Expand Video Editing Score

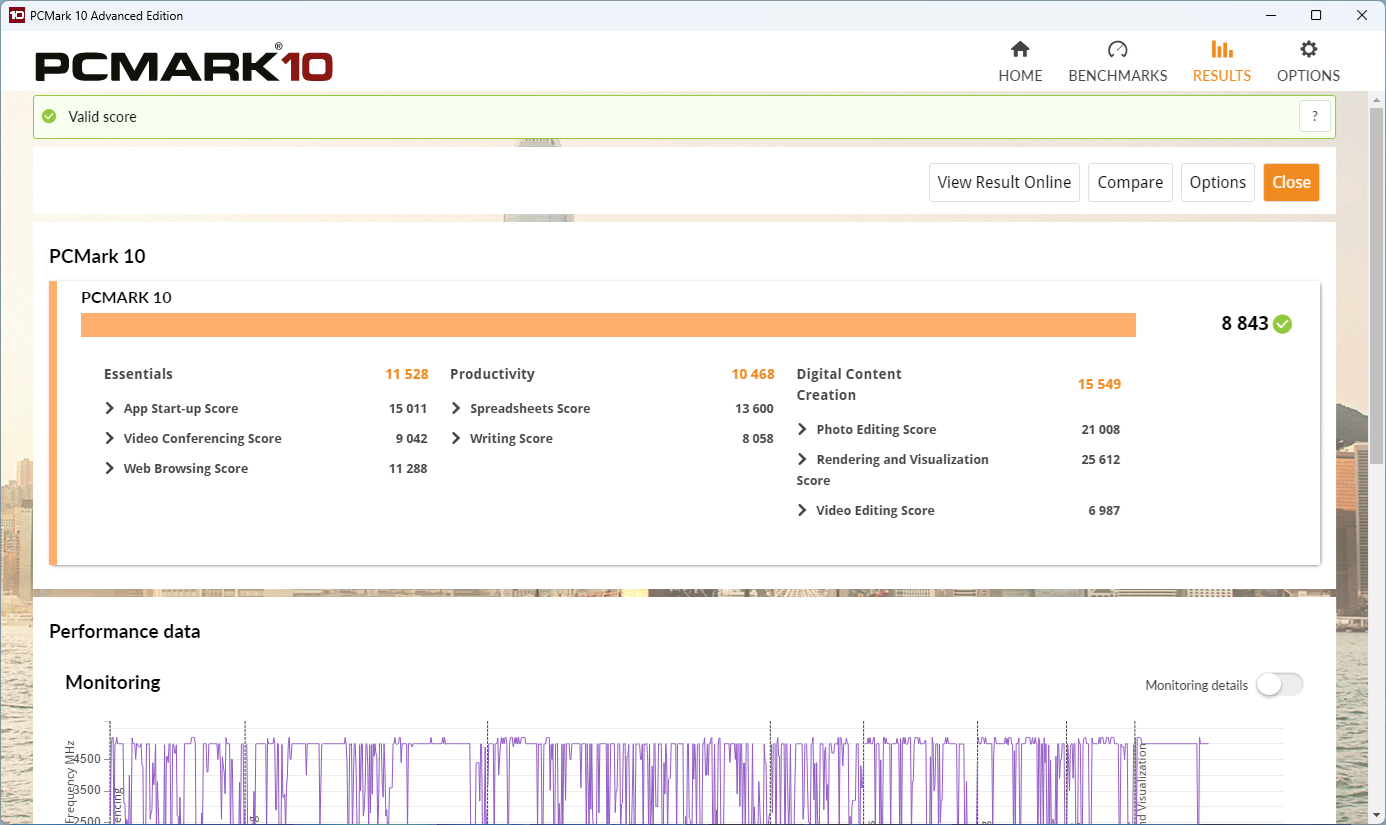[802, 510]
